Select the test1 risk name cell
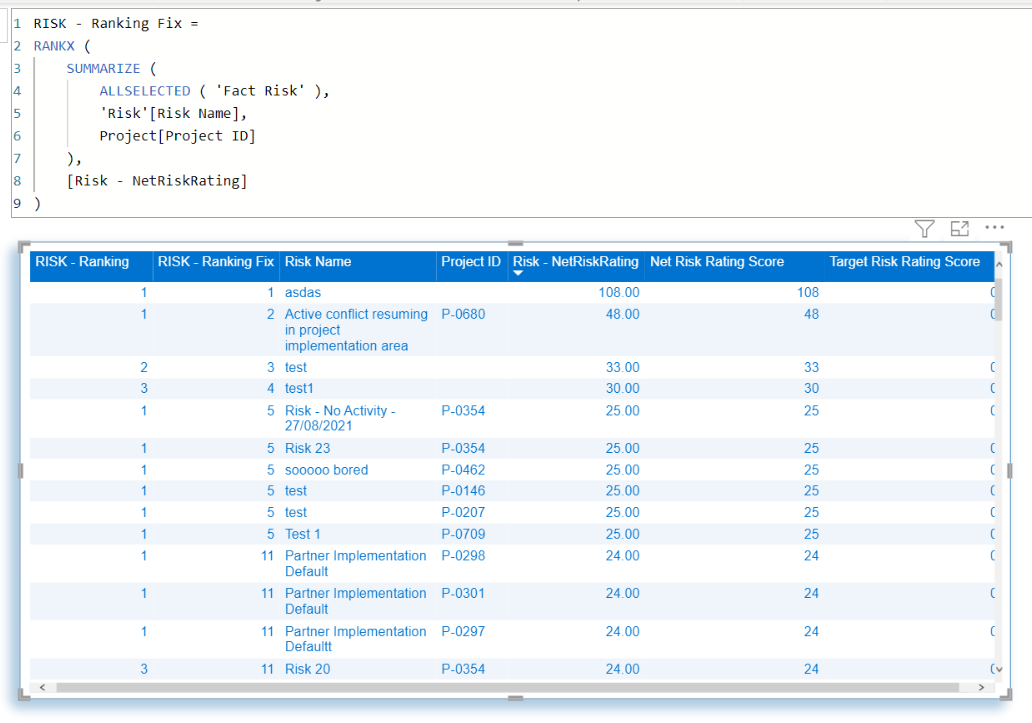This screenshot has height=723, width=1032. pyautogui.click(x=299, y=389)
